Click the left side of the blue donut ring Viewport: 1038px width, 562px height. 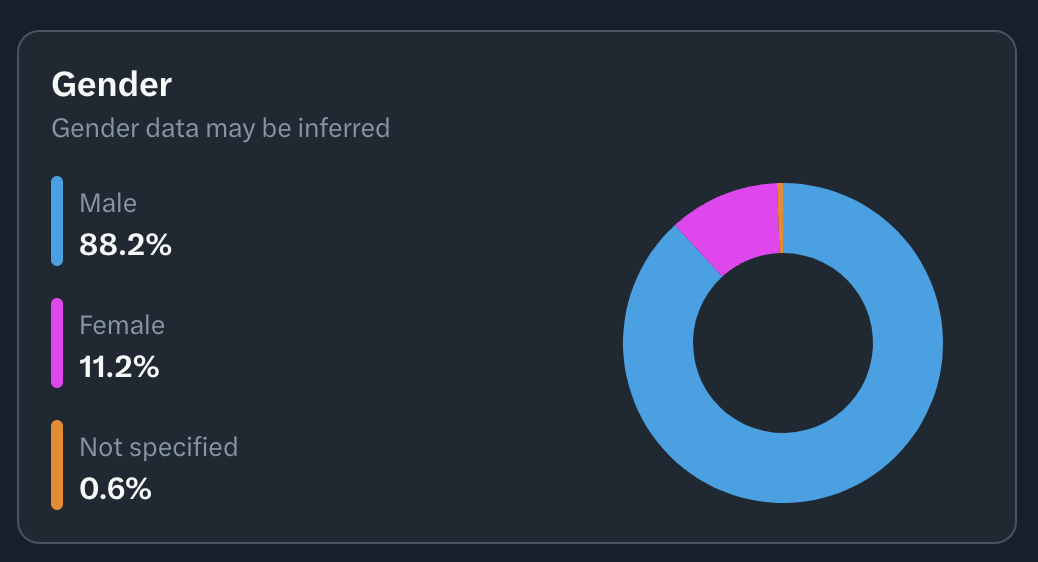[658, 343]
